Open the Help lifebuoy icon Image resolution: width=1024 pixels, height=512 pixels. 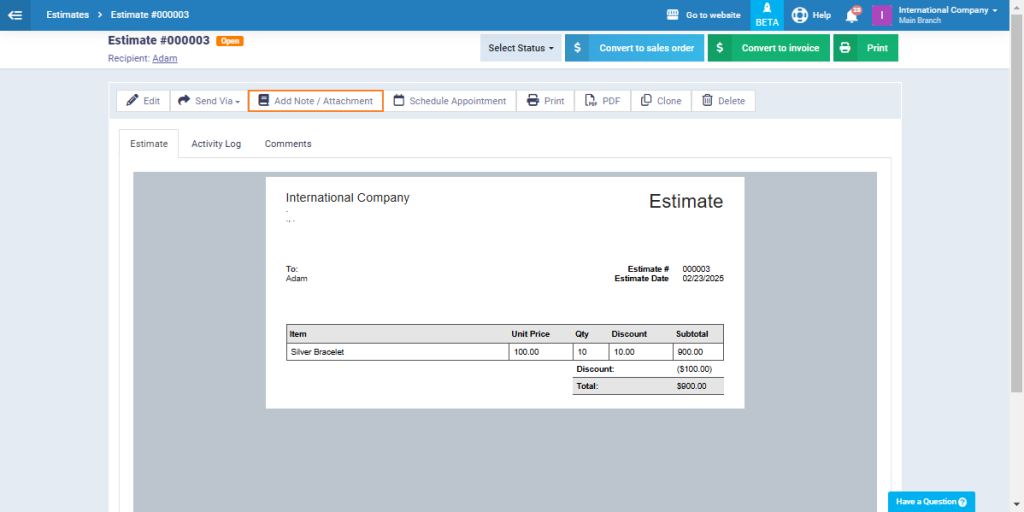(799, 15)
